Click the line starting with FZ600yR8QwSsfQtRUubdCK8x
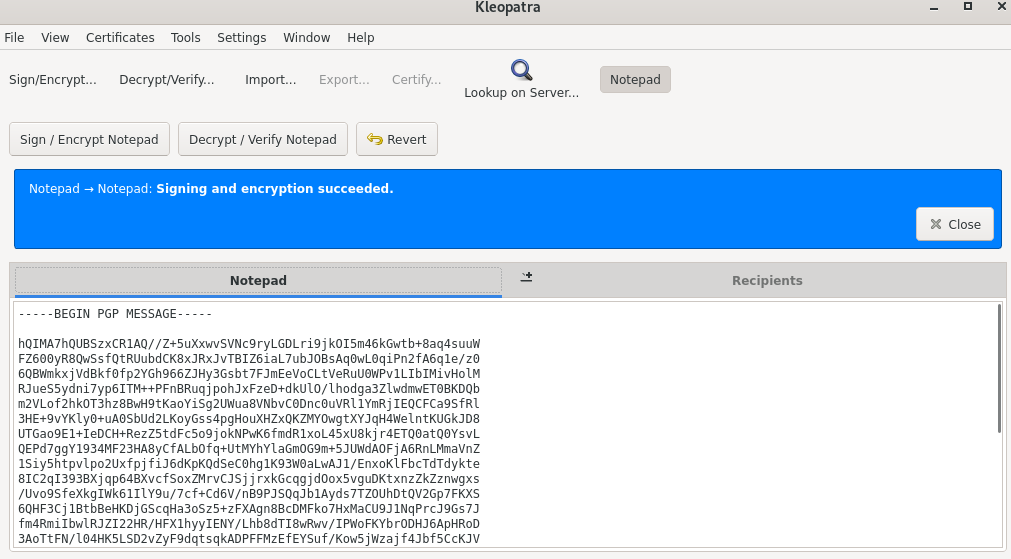Viewport: 1011px width, 559px height. pyautogui.click(x=249, y=358)
